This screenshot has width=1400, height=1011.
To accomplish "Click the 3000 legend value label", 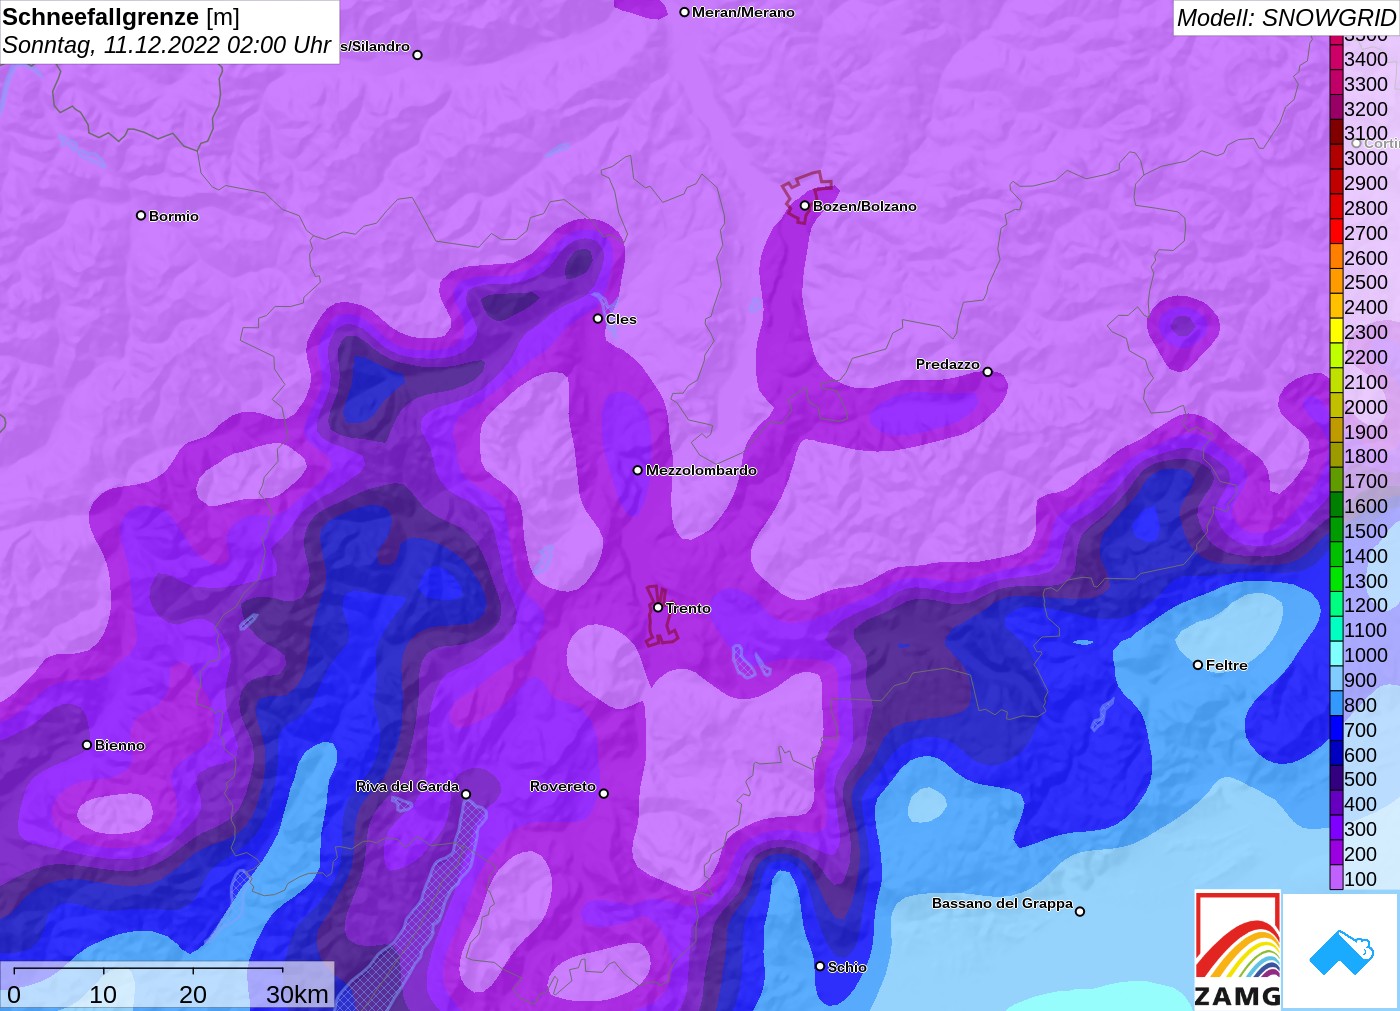I will [1366, 158].
